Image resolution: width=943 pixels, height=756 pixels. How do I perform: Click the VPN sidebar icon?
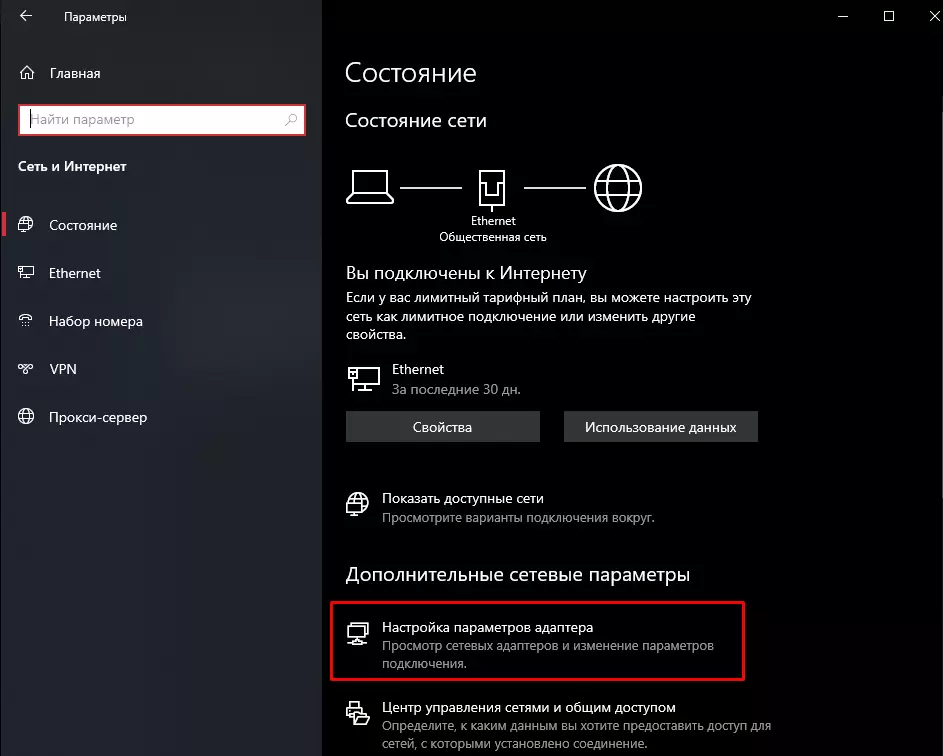tap(27, 369)
